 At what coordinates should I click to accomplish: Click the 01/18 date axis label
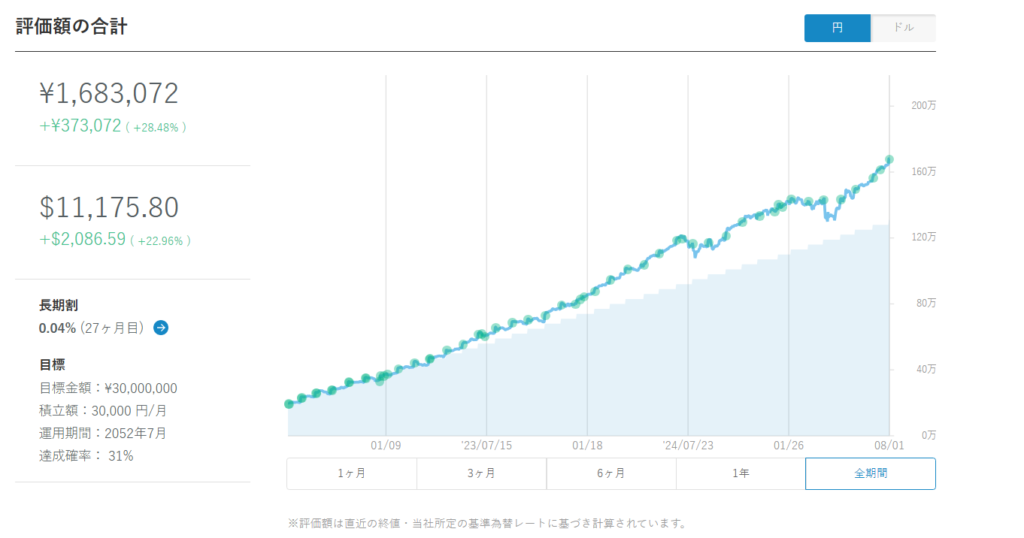587,445
